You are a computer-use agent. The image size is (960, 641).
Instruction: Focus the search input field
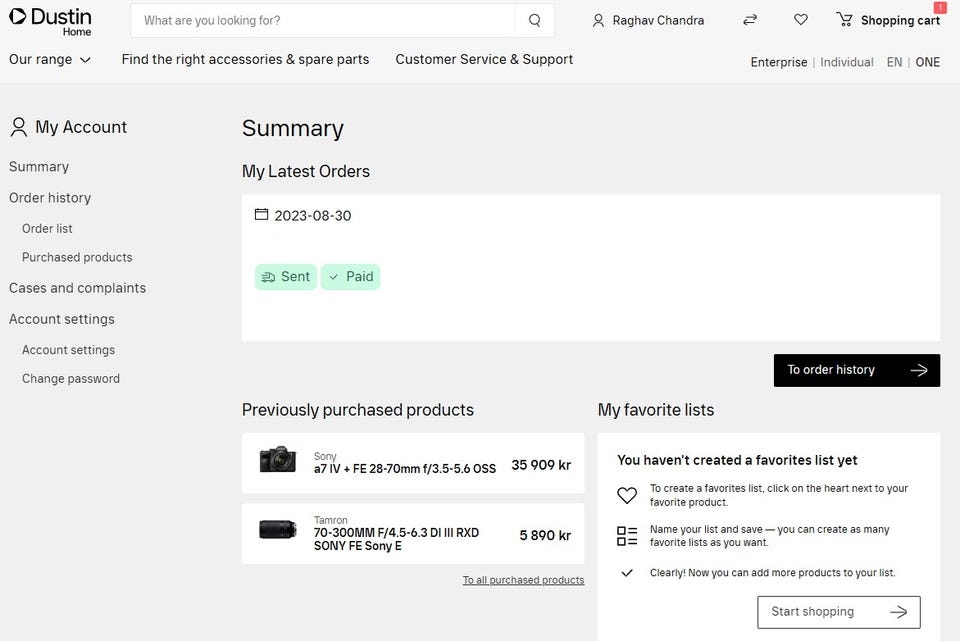[325, 20]
